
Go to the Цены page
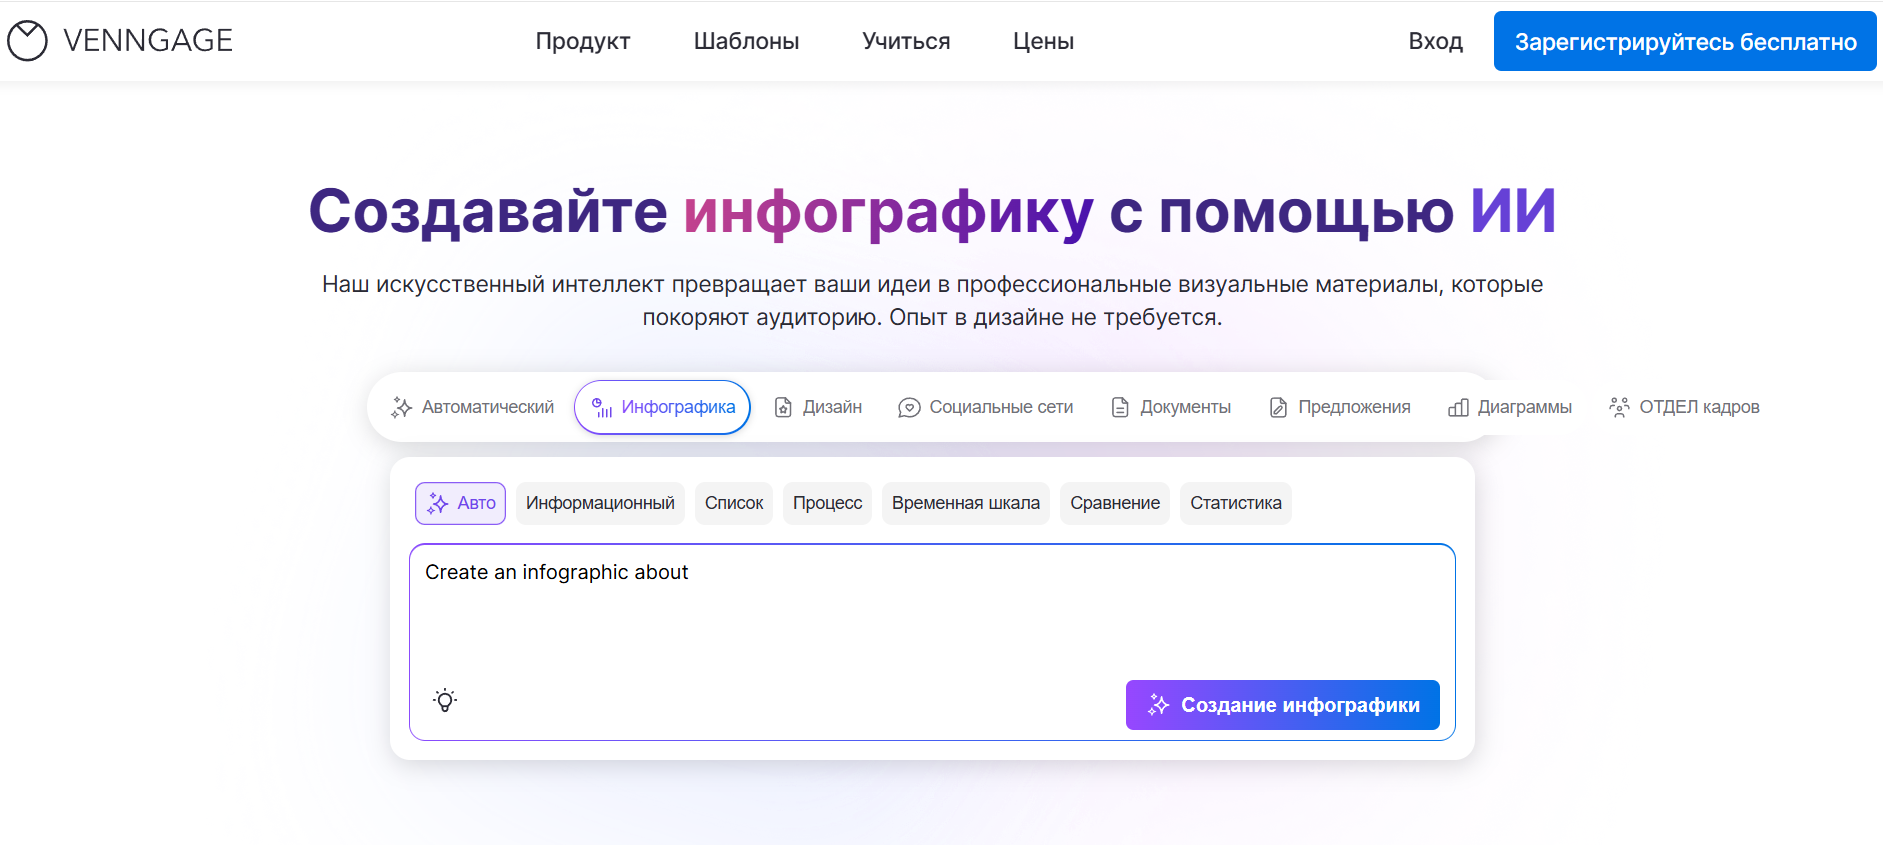coord(1043,41)
